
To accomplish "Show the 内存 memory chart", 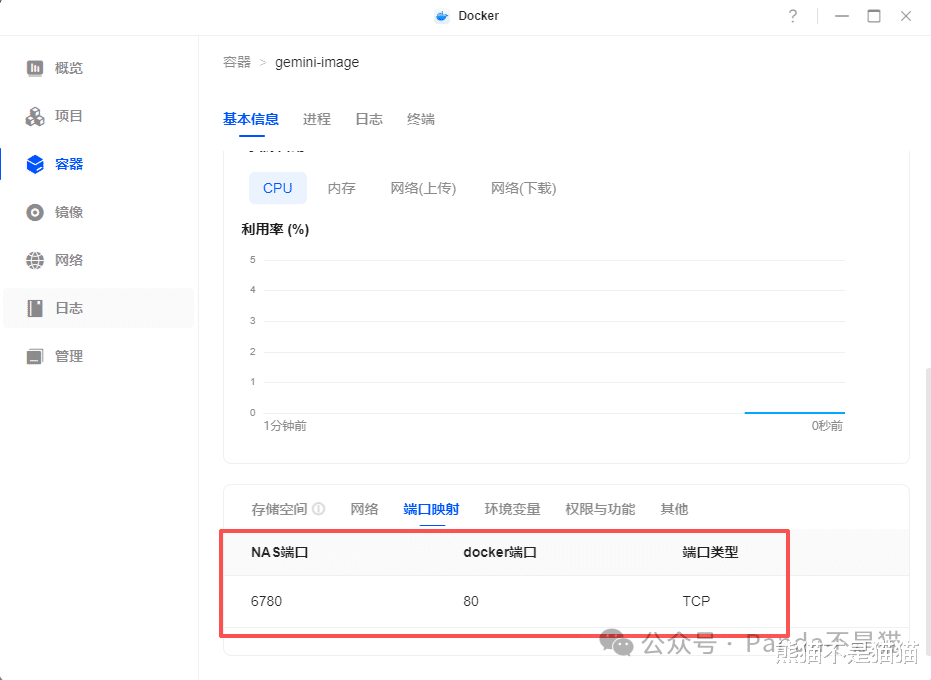I will pos(341,188).
